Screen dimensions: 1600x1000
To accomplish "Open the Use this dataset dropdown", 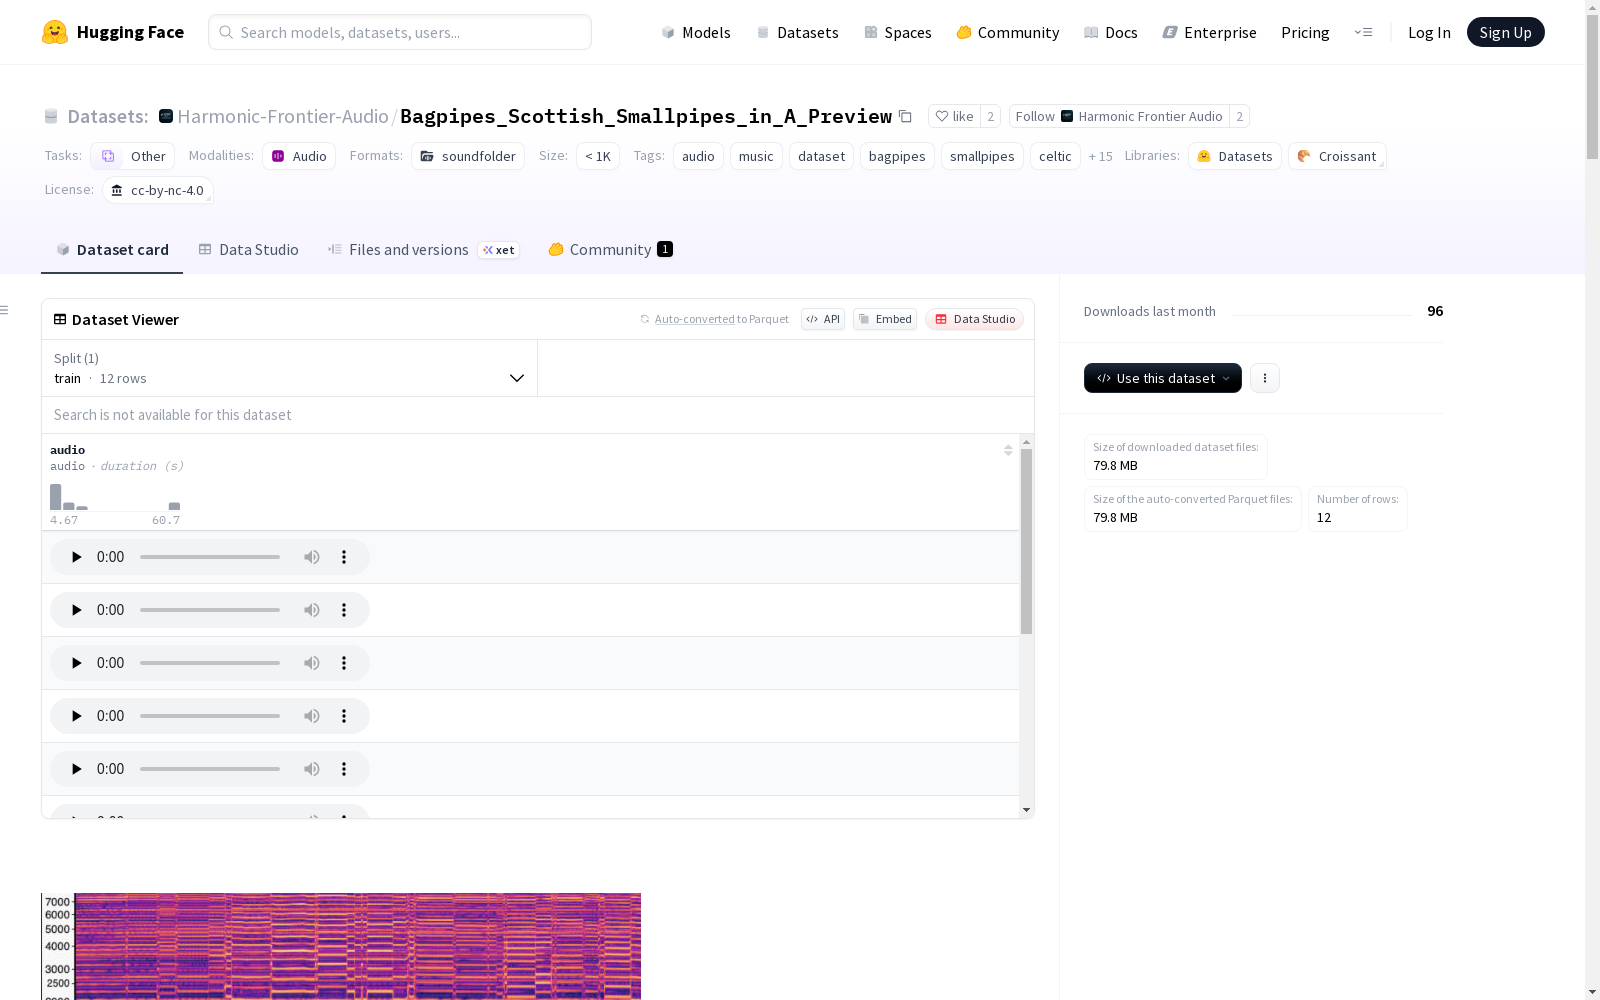I will pos(1162,378).
